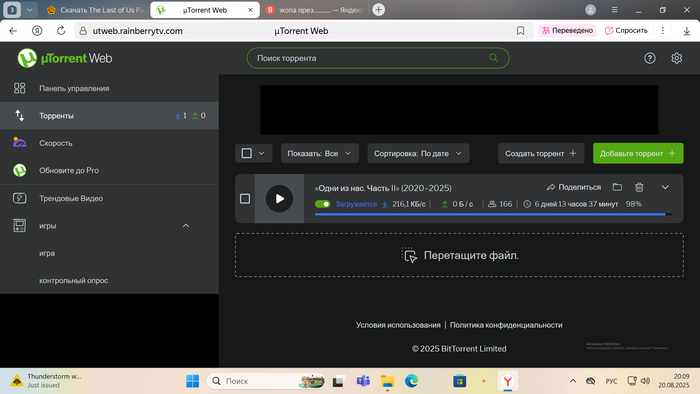This screenshot has height=394, width=700.
Task: Play the torrent with the play button
Action: (x=279, y=199)
